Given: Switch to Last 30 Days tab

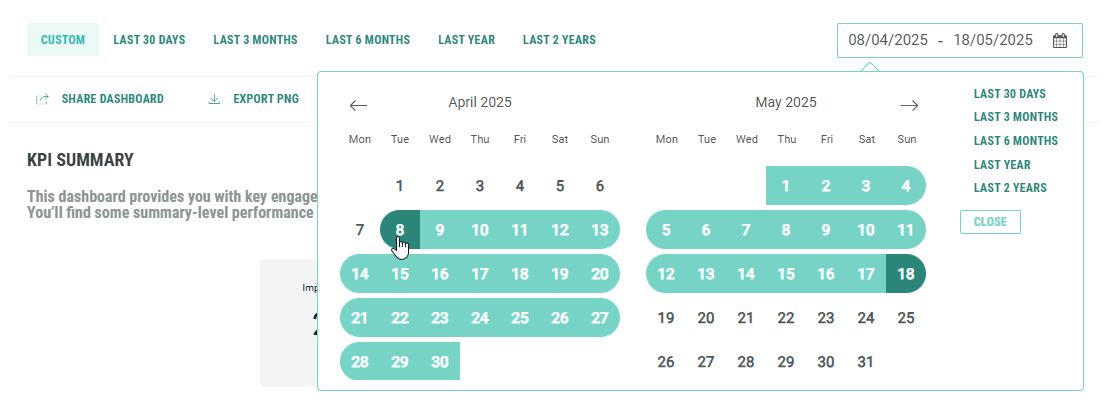Looking at the screenshot, I should 150,40.
